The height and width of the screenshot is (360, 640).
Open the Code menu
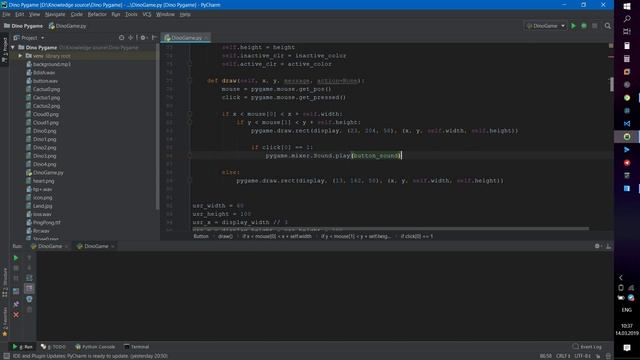point(76,14)
